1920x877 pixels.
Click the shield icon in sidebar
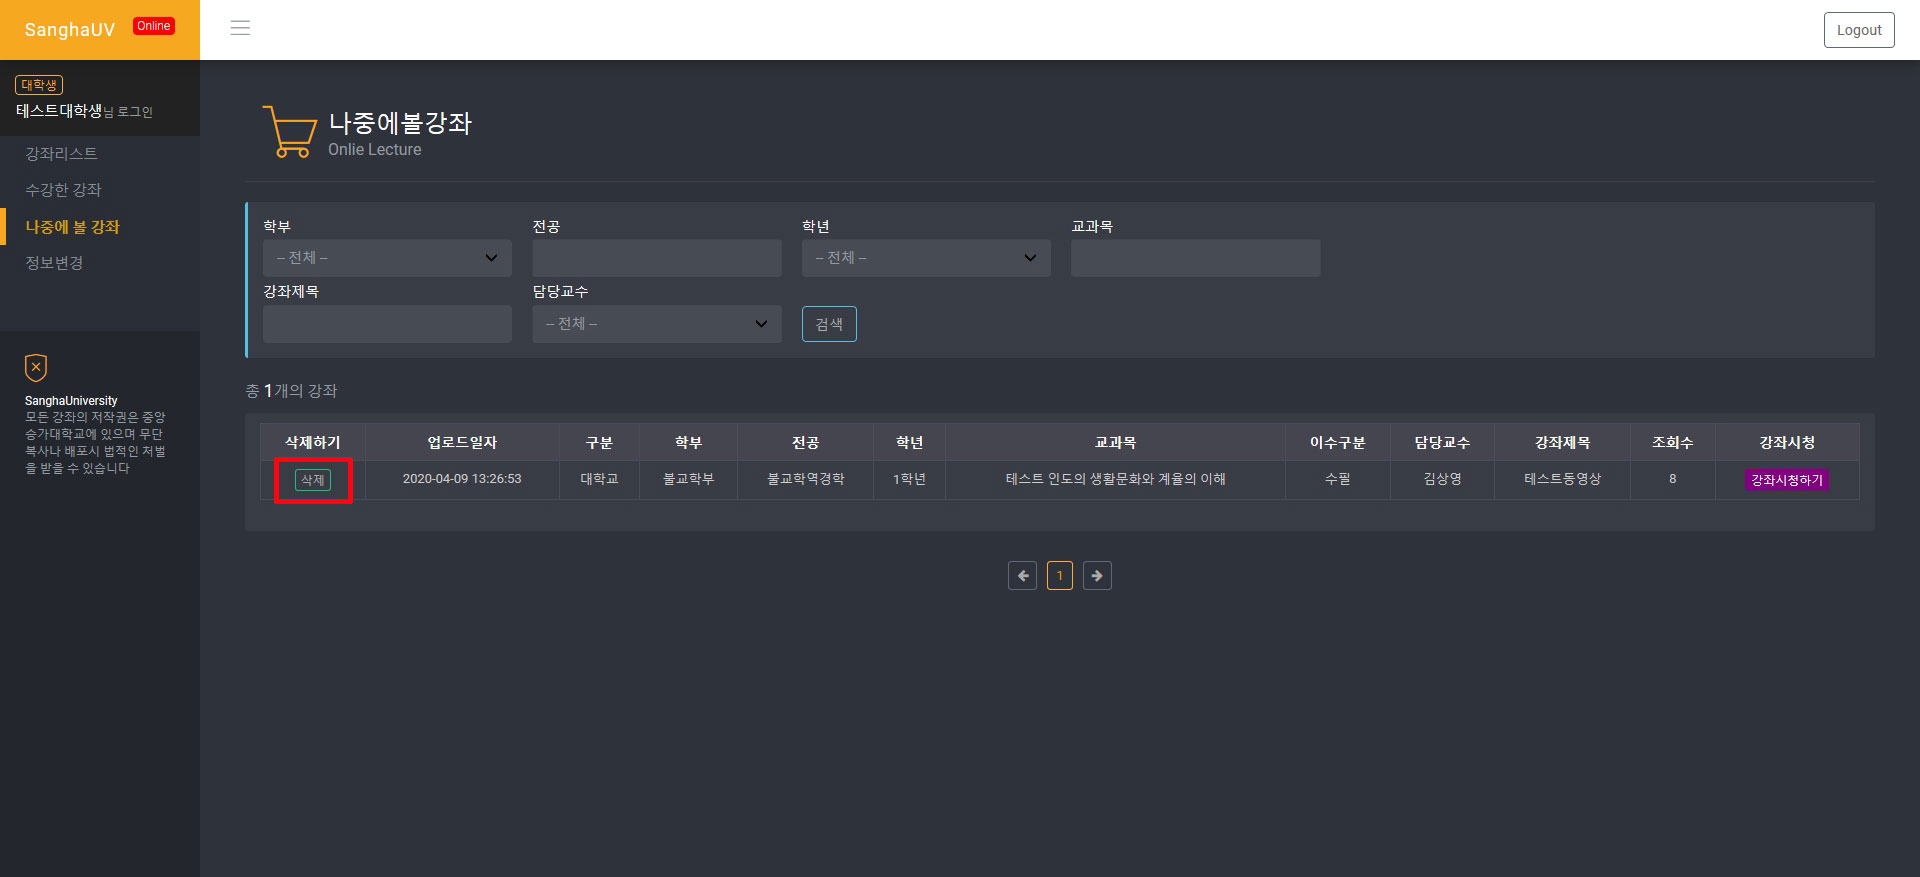[x=36, y=368]
